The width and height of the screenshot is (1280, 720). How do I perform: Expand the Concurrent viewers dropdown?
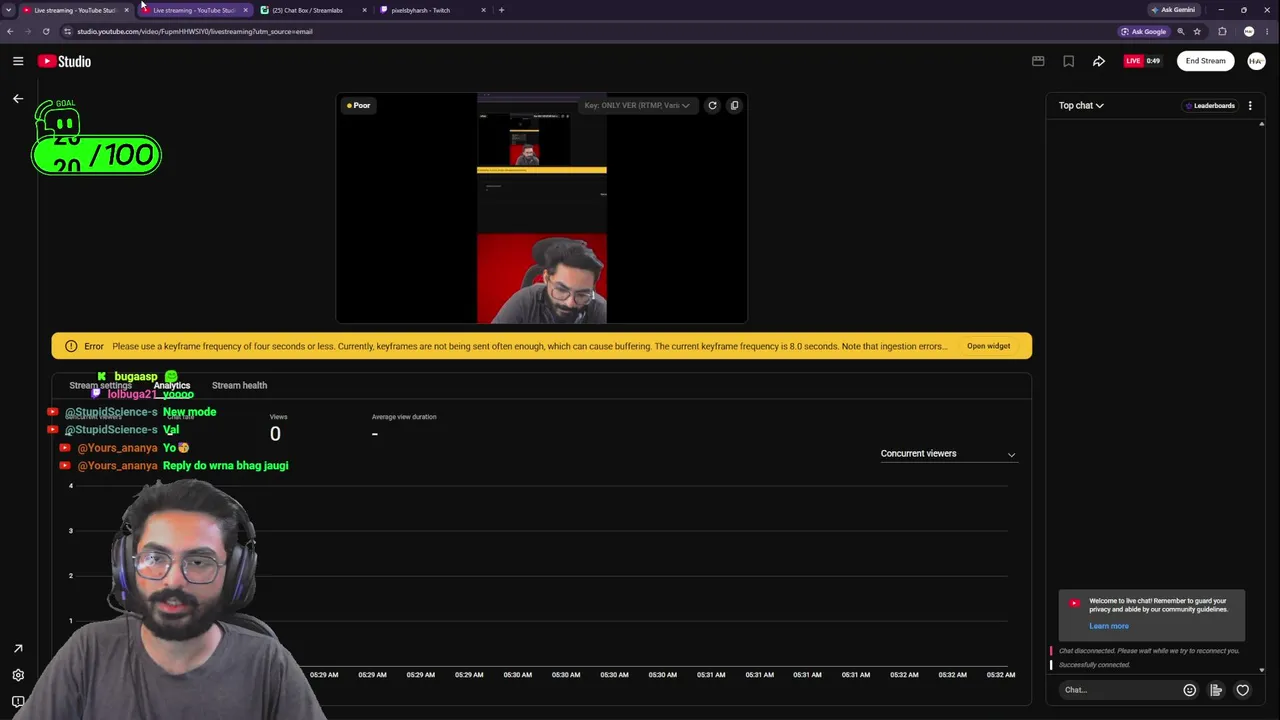coord(947,454)
